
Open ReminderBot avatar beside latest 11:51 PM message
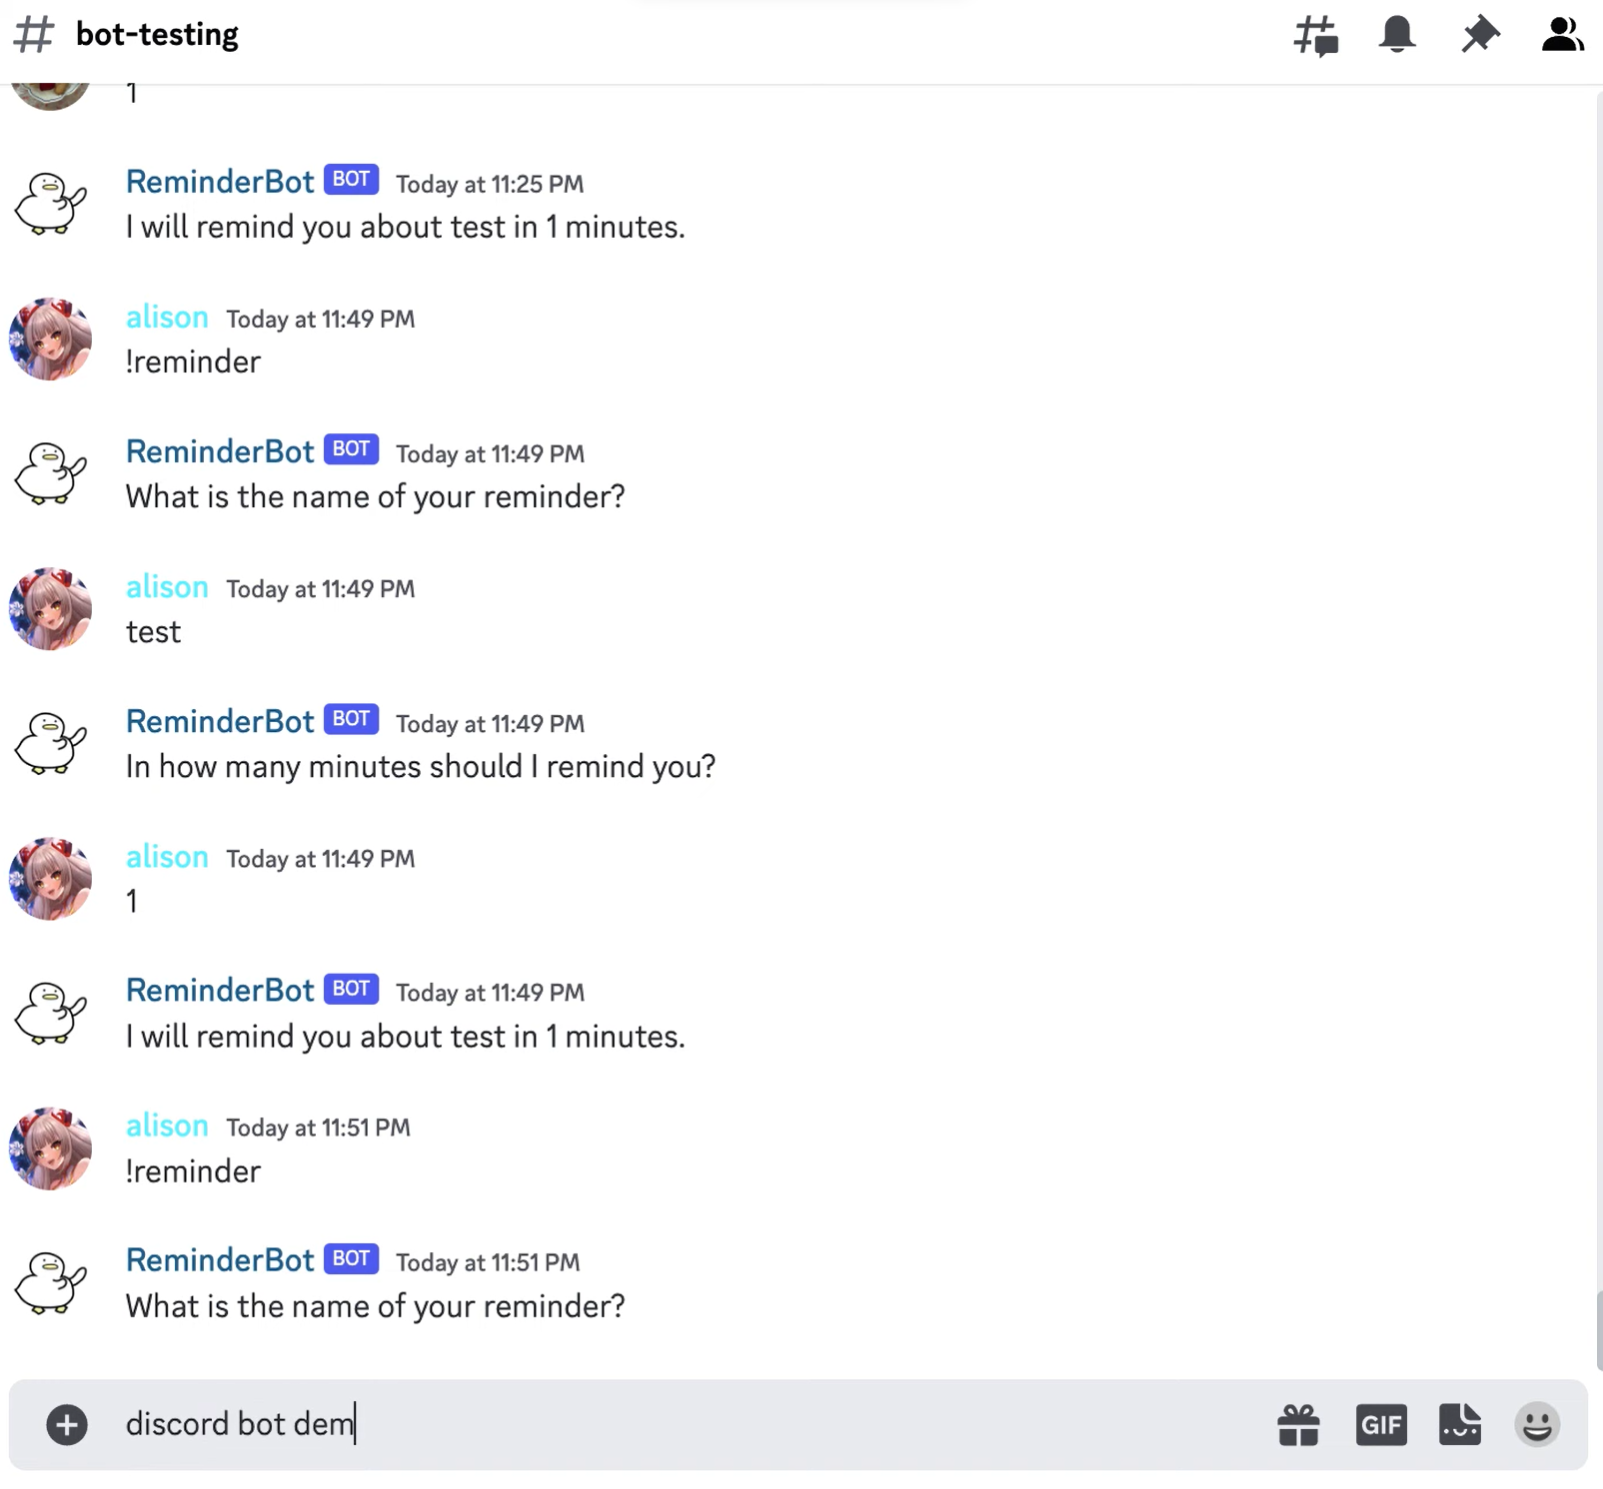coord(50,1283)
